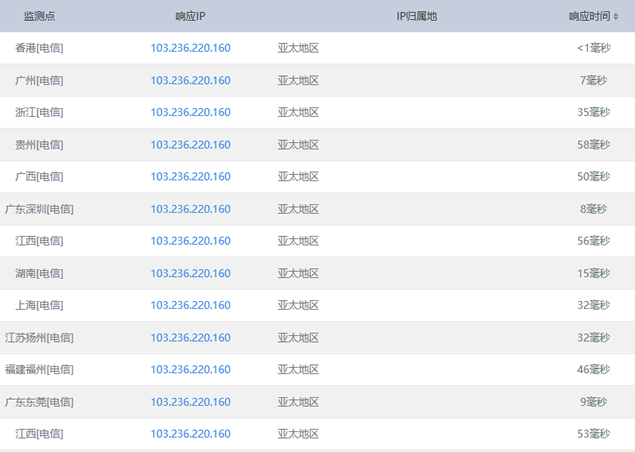635x452 pixels.
Task: Open the IP link in 香港[电信] row
Action: [190, 48]
